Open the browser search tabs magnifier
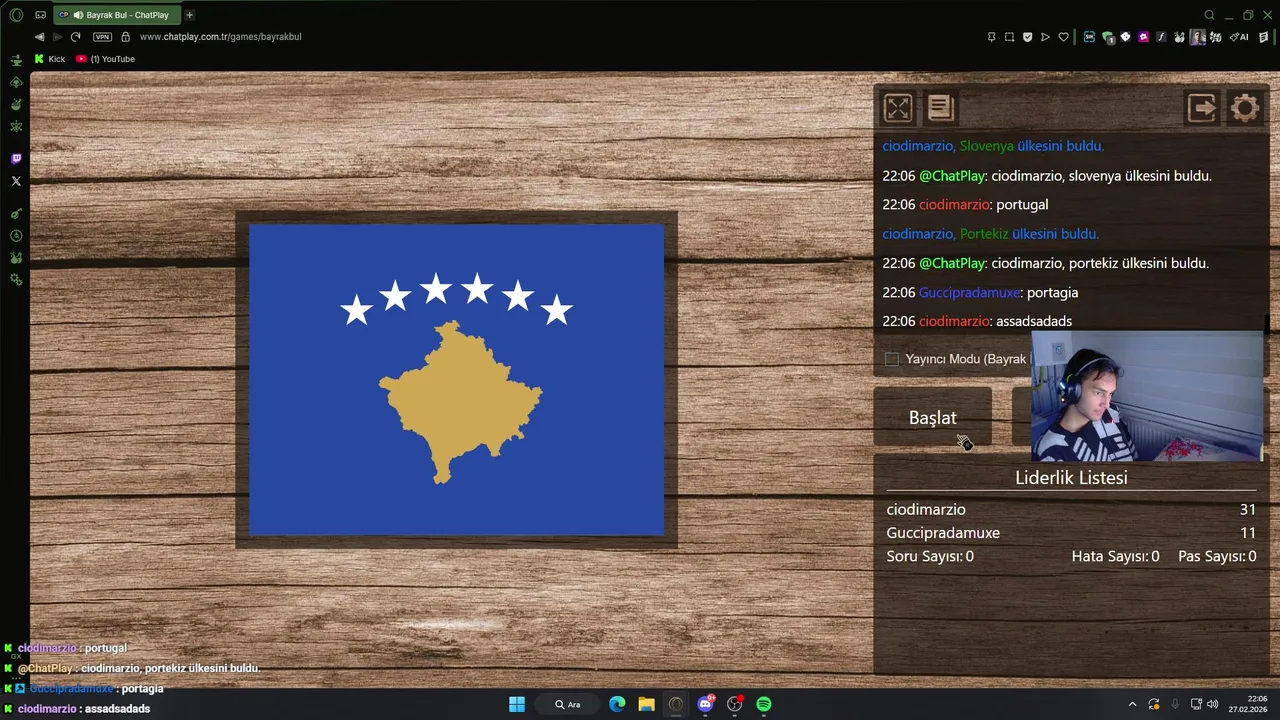Viewport: 1280px width, 720px height. click(1209, 15)
